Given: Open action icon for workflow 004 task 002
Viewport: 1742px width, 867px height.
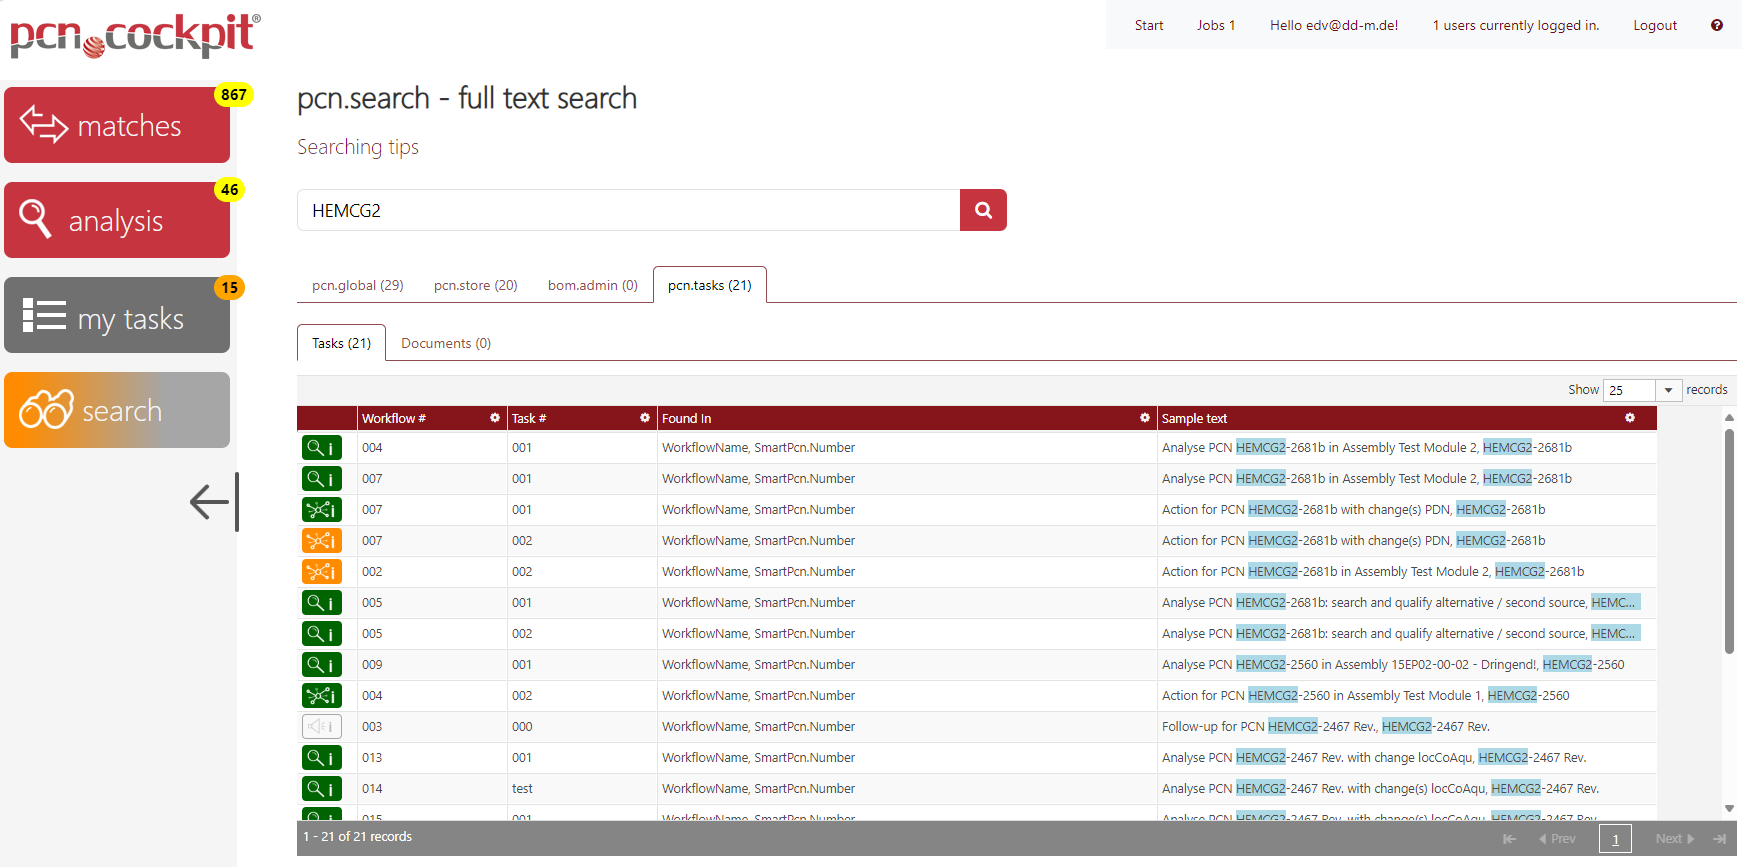Looking at the screenshot, I should 322,696.
